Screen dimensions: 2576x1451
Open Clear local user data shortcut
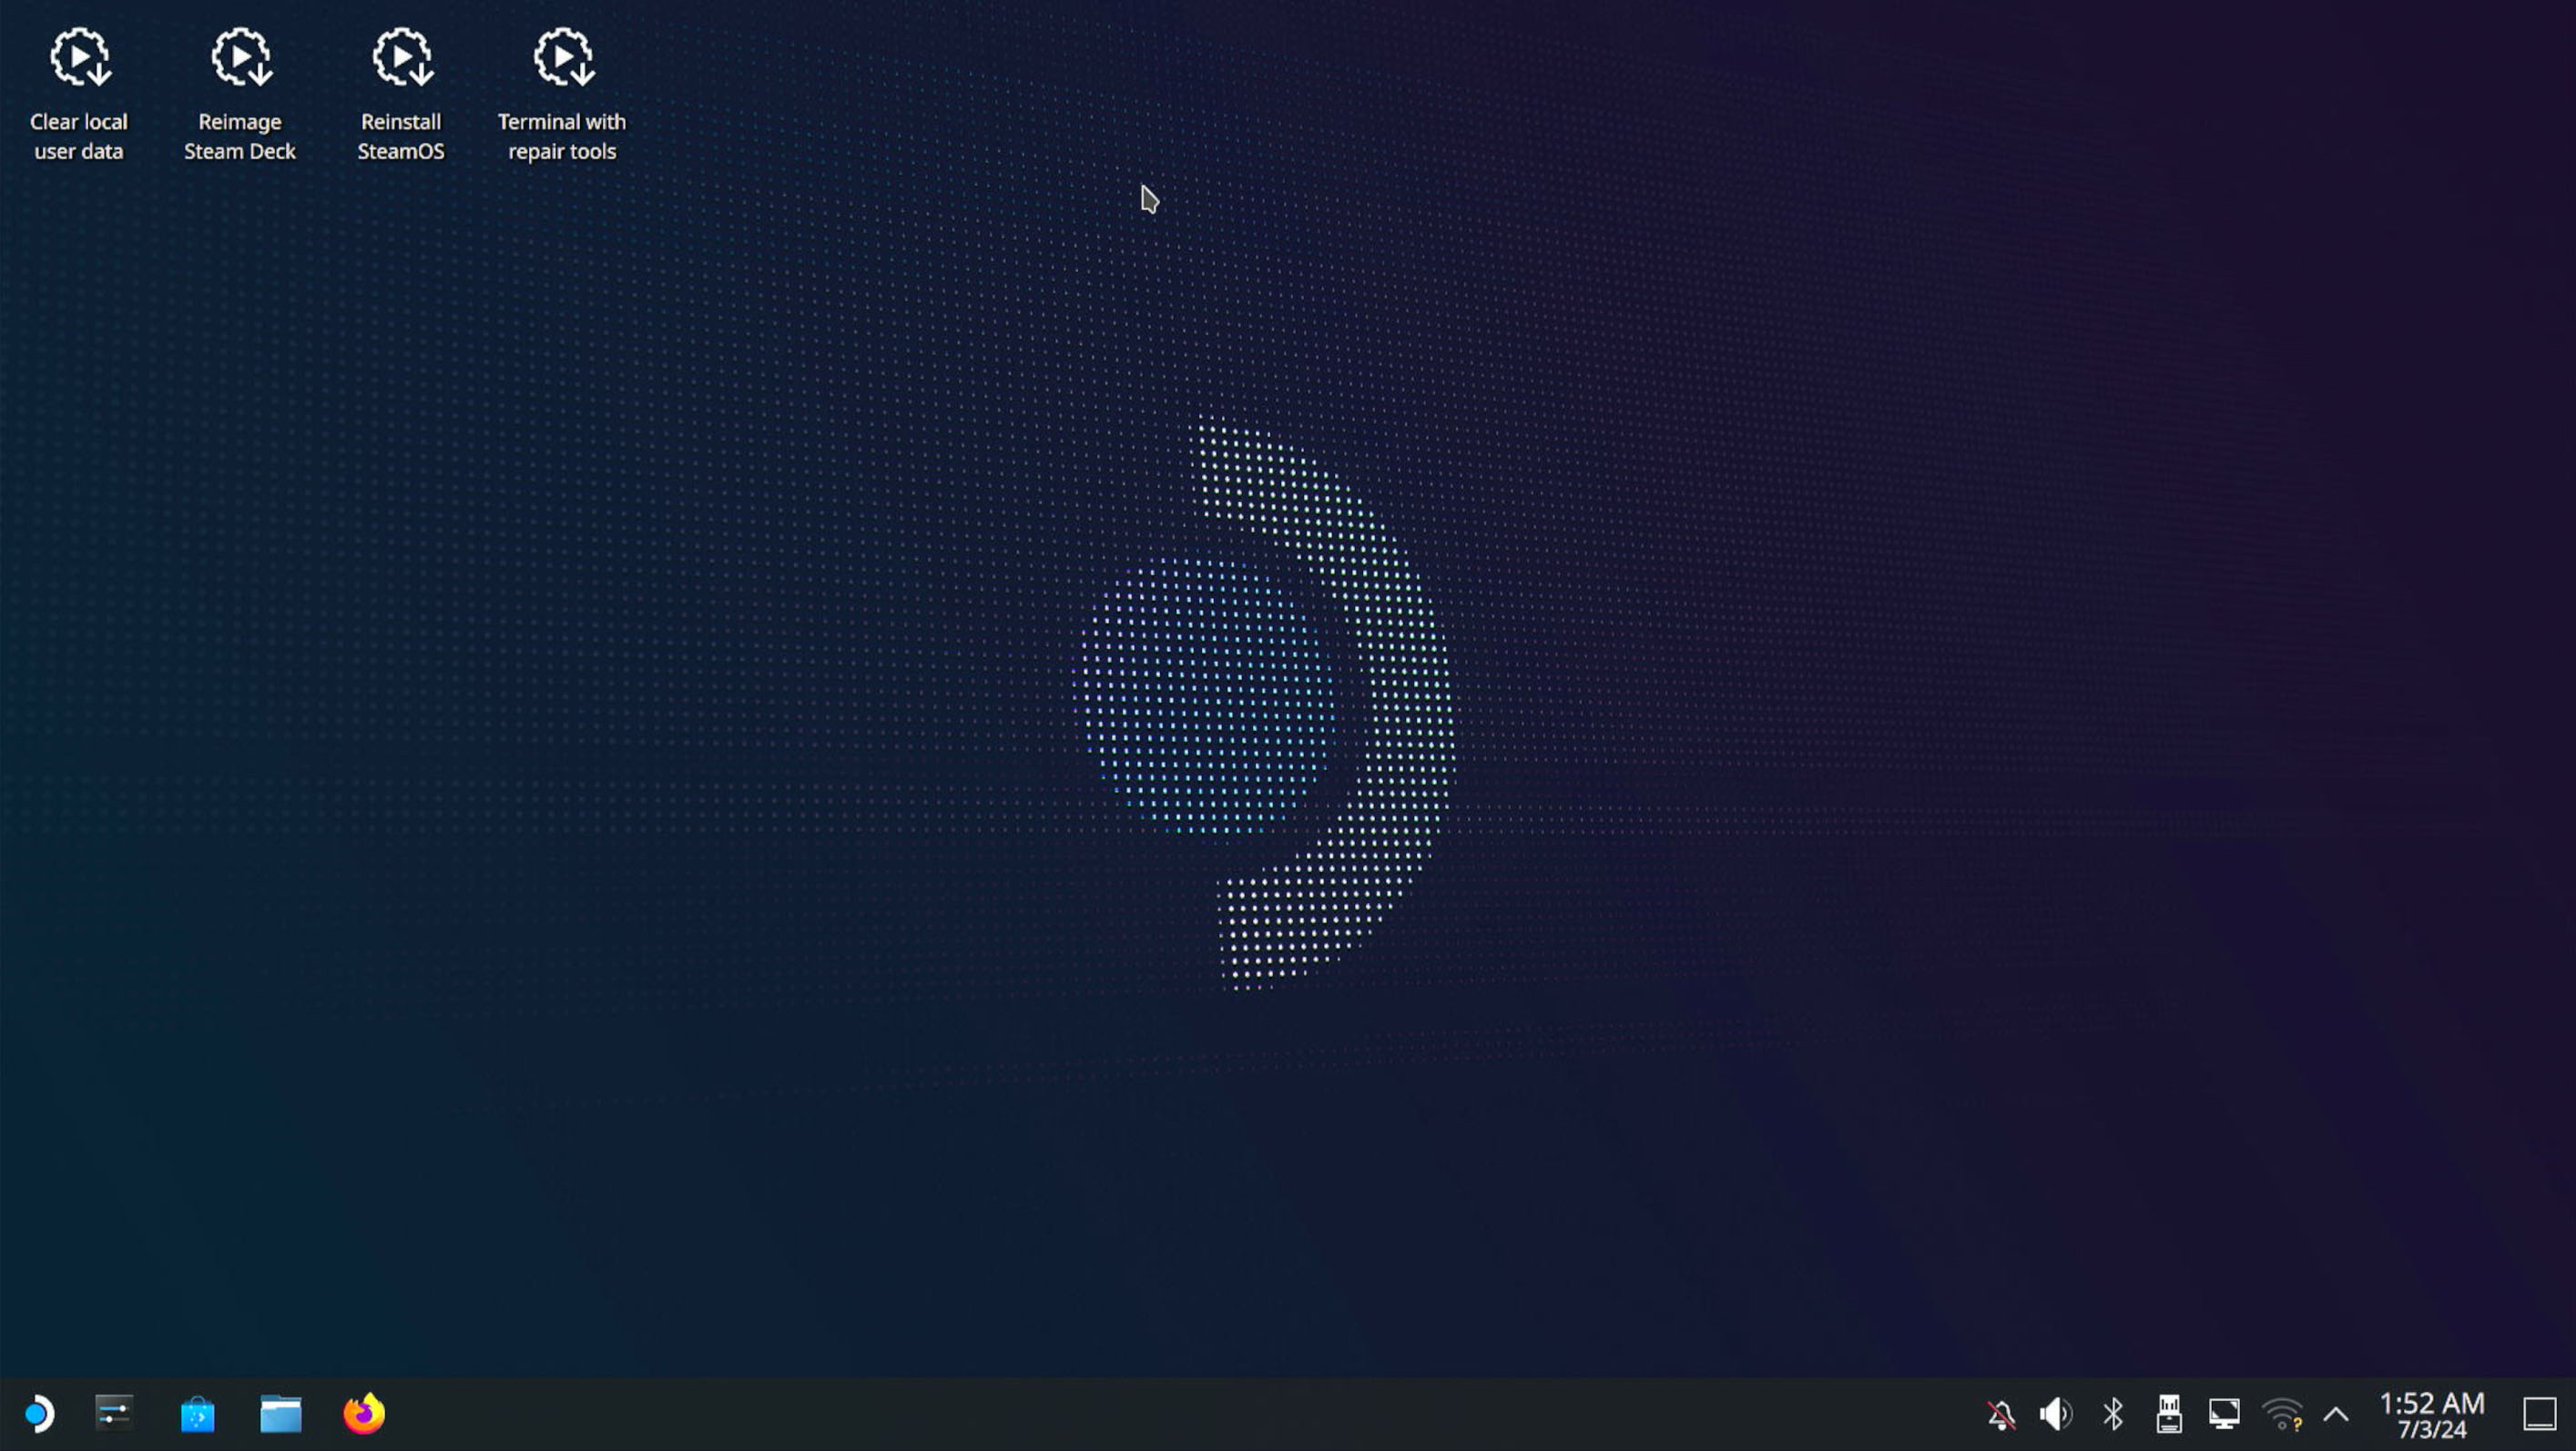click(79, 60)
